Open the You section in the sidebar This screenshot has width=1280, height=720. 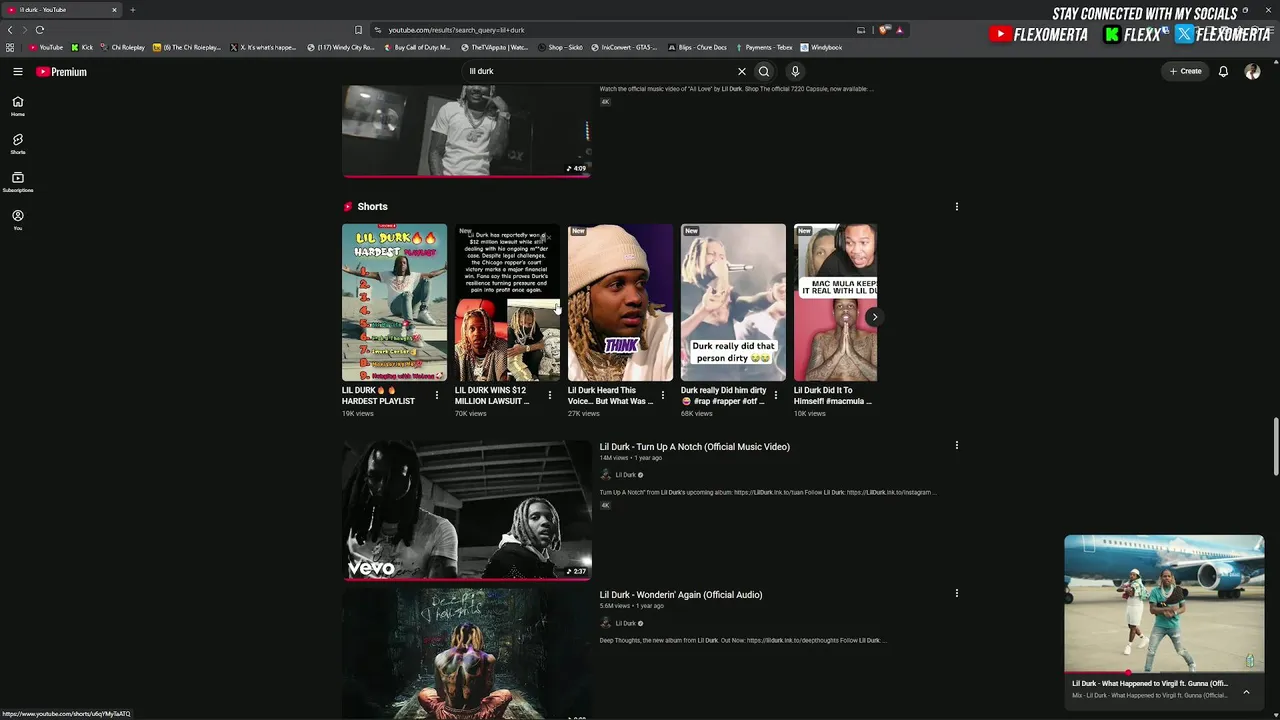(17, 219)
